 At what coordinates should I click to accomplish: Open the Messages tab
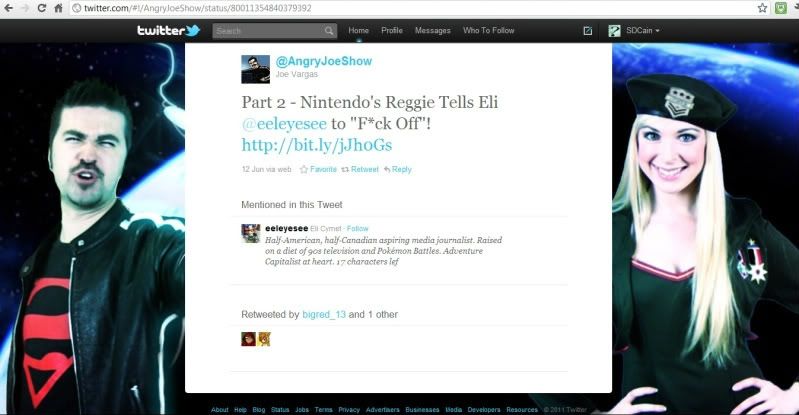coord(433,31)
